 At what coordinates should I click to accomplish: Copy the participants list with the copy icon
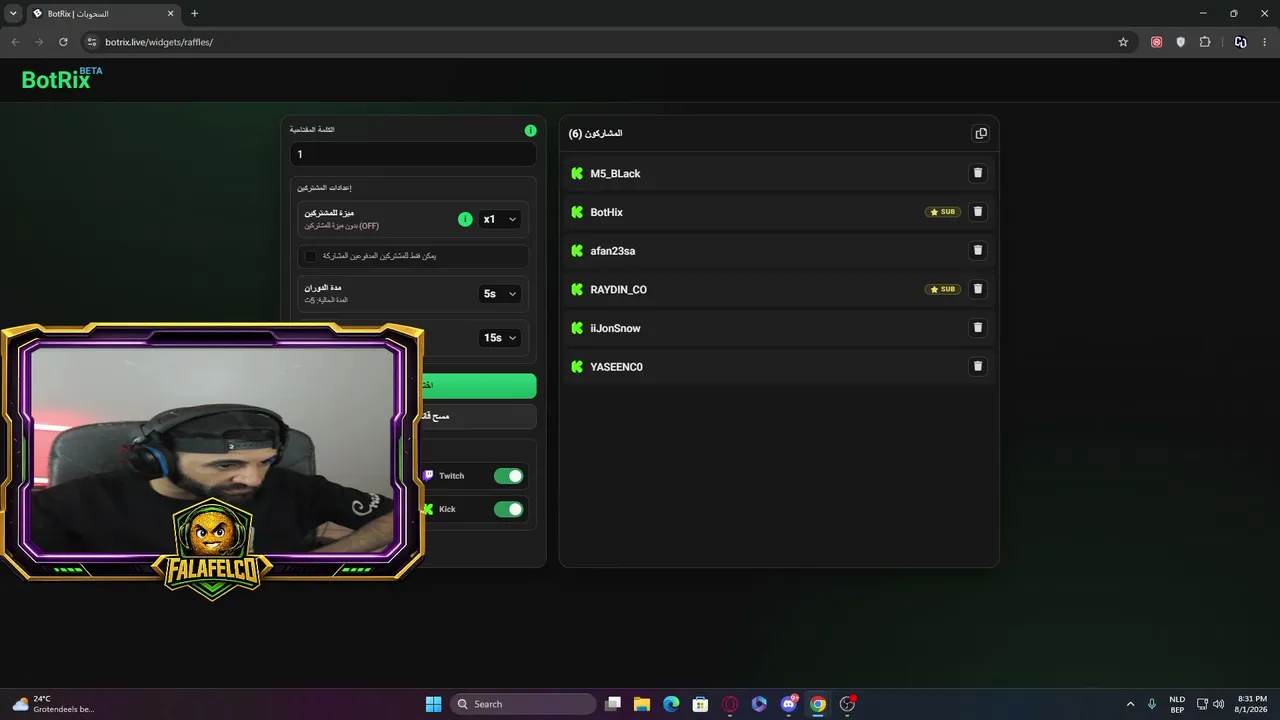click(981, 134)
